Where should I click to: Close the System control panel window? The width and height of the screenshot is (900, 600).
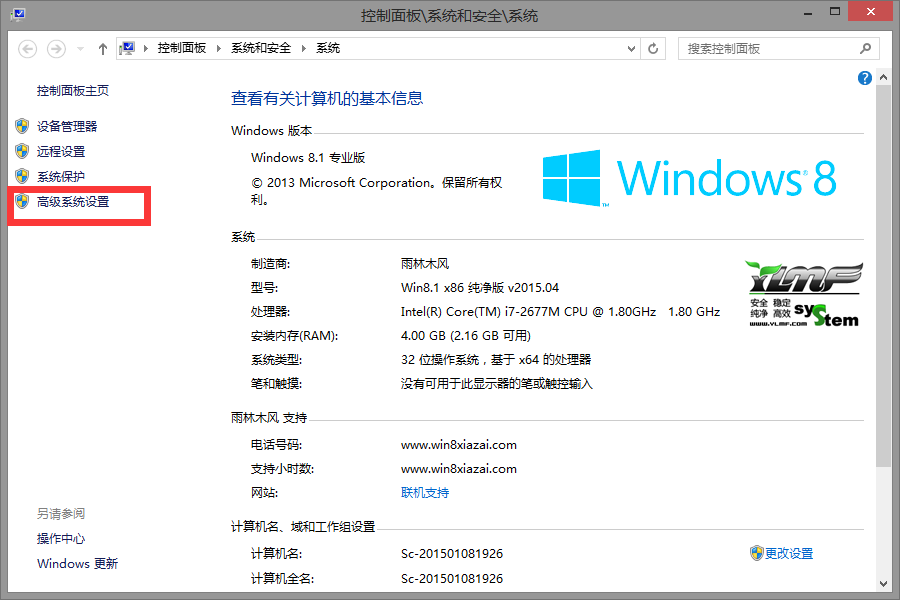coord(870,12)
